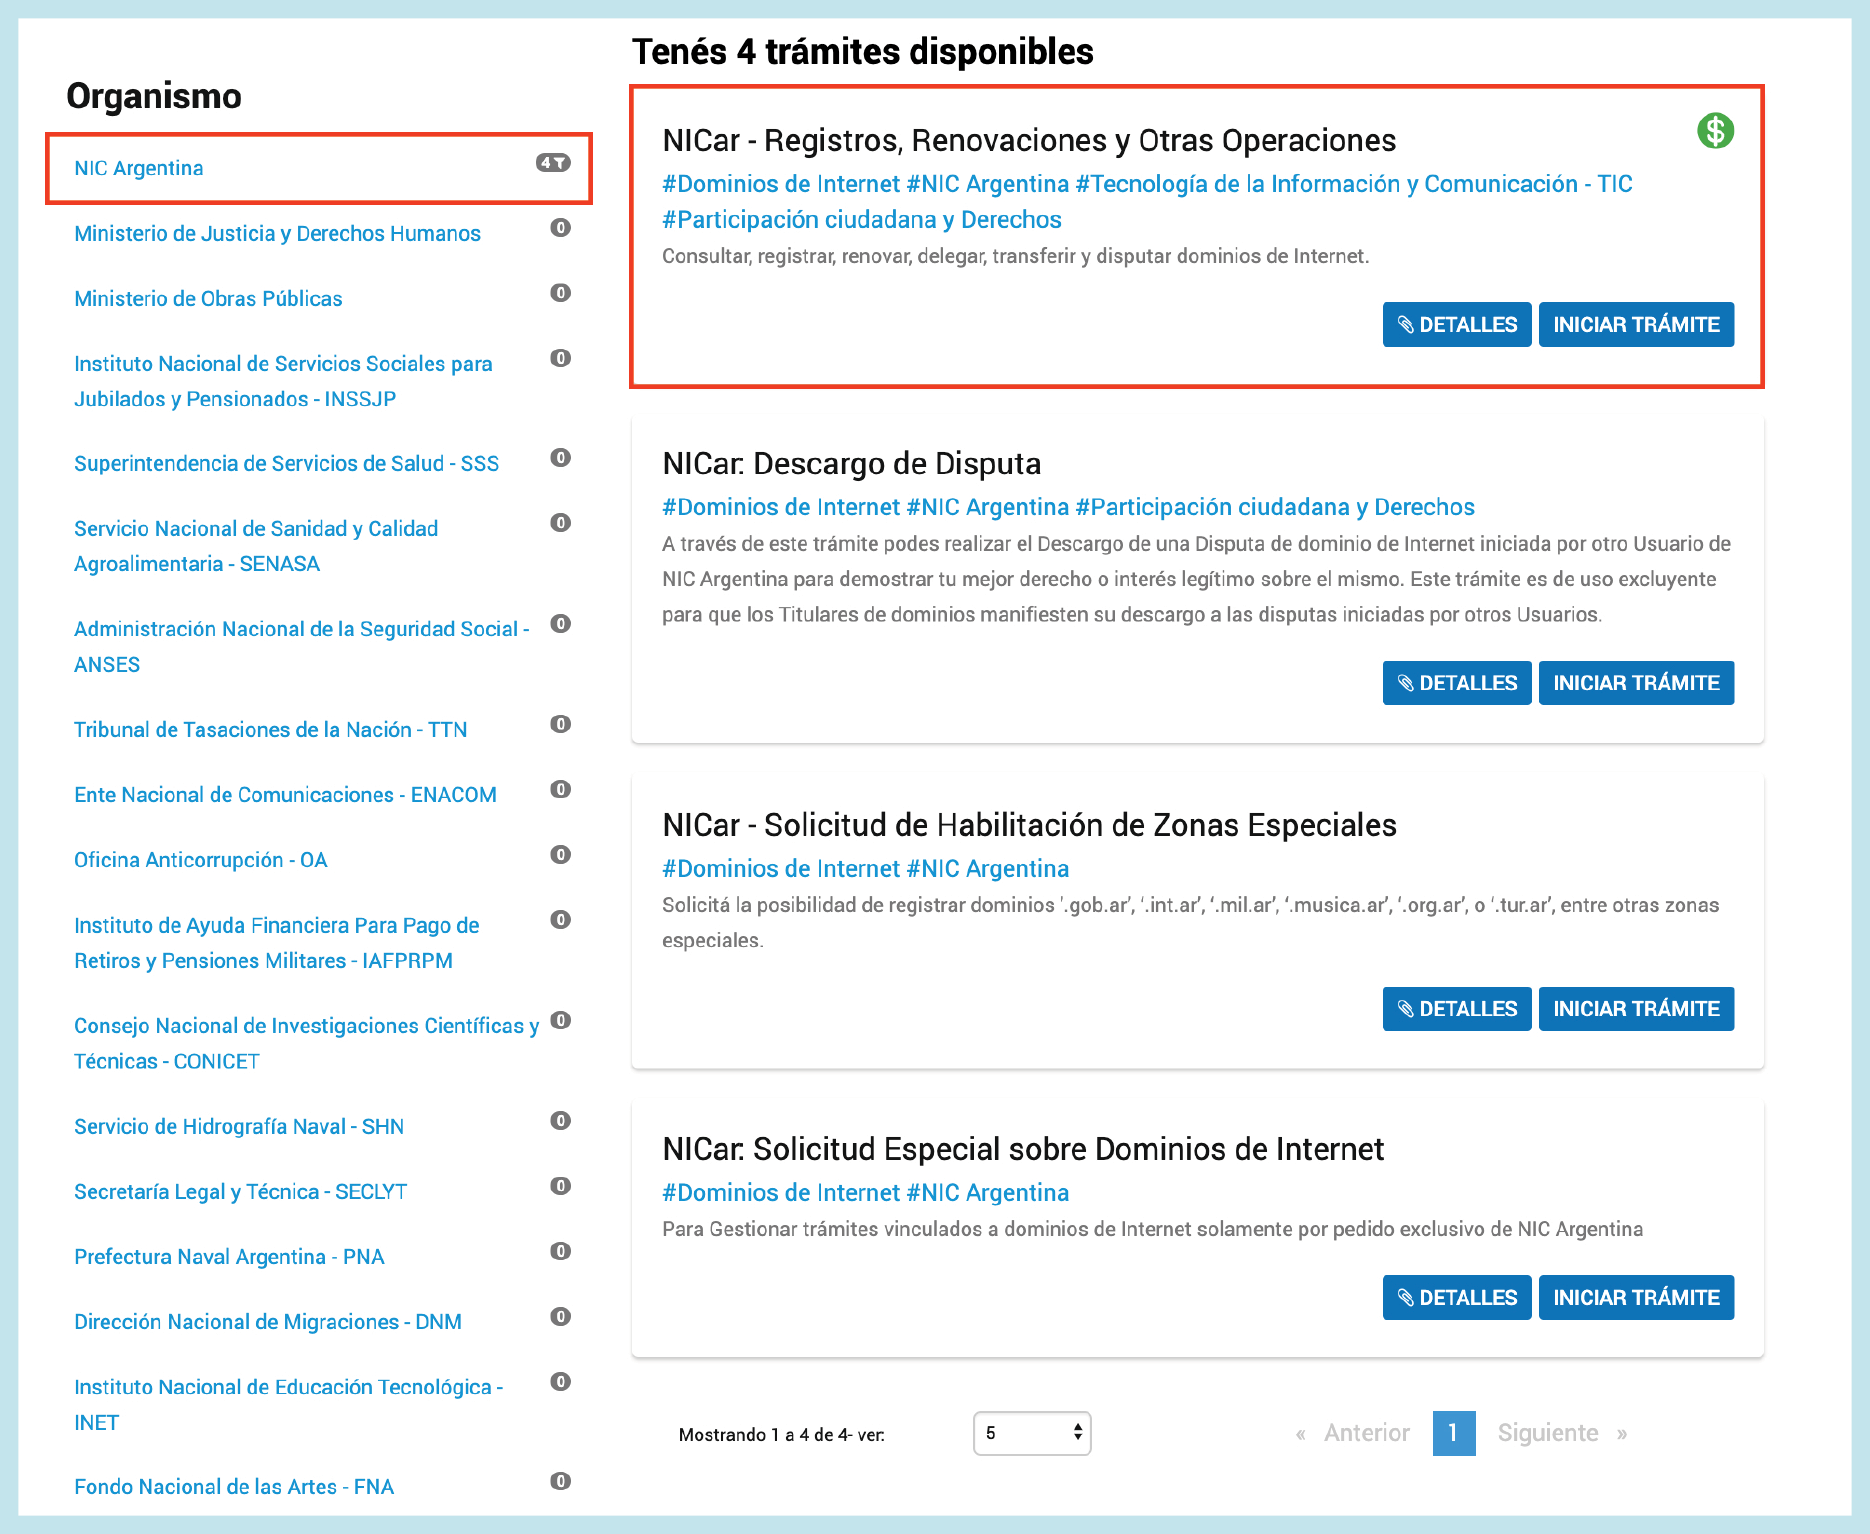Open Detalles for Descargo de Disputa
The width and height of the screenshot is (1870, 1534).
pyautogui.click(x=1456, y=683)
